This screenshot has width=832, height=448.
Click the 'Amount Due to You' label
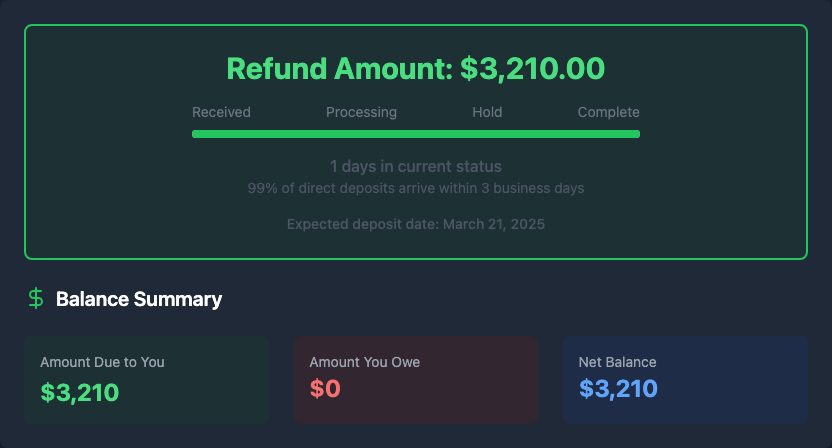coord(102,362)
